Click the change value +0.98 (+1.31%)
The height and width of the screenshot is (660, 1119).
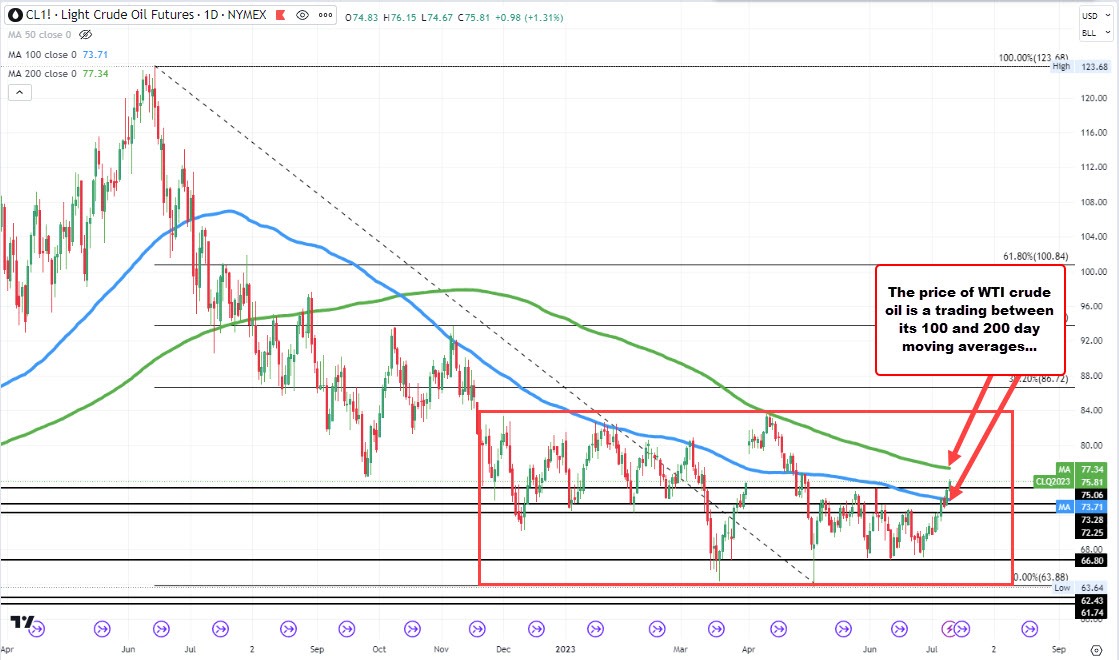(x=529, y=17)
